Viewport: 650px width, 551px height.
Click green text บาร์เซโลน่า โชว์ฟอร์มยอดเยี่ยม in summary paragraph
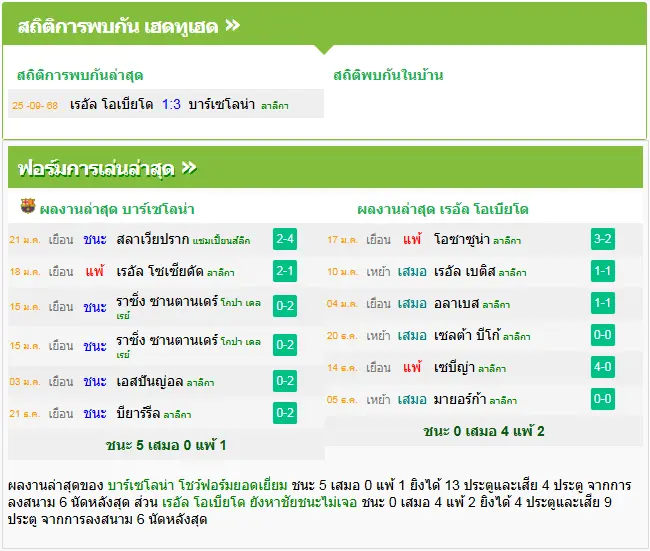tap(197, 485)
